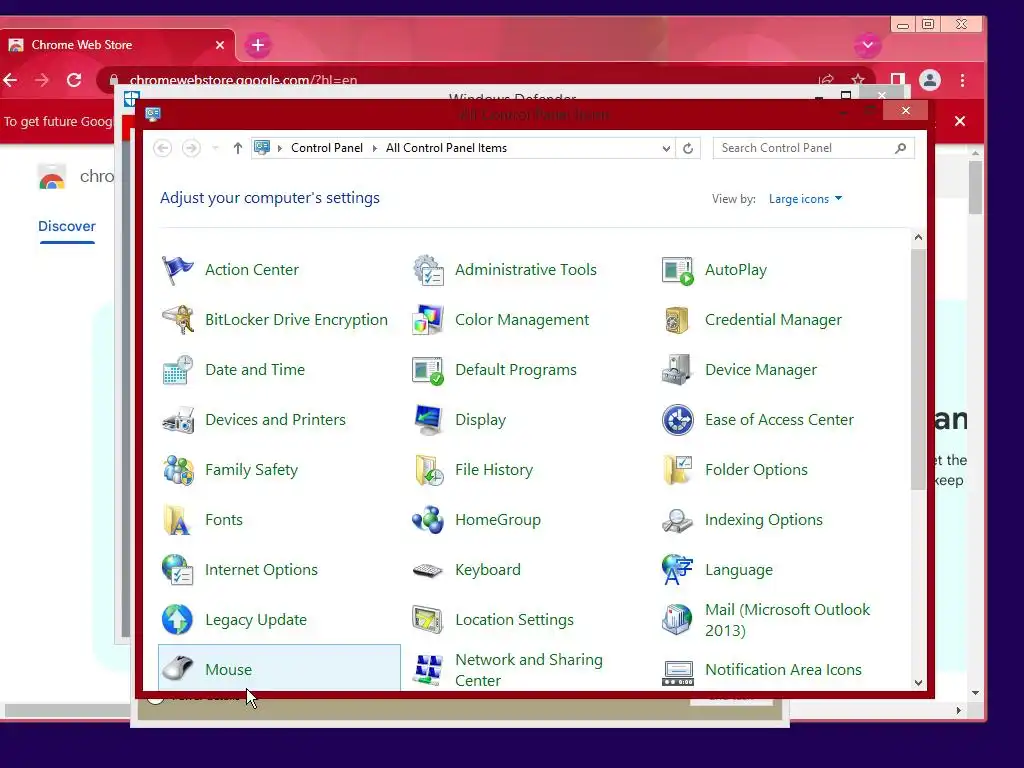This screenshot has width=1024, height=768.
Task: Open Keyboard icon
Action: [x=428, y=570]
